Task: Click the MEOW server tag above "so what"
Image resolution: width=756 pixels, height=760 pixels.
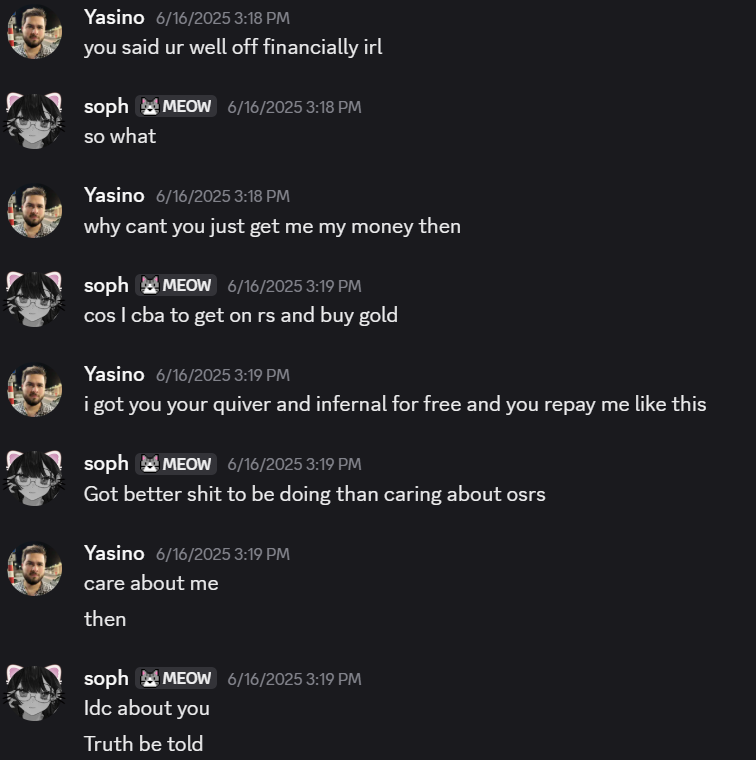Action: click(176, 106)
